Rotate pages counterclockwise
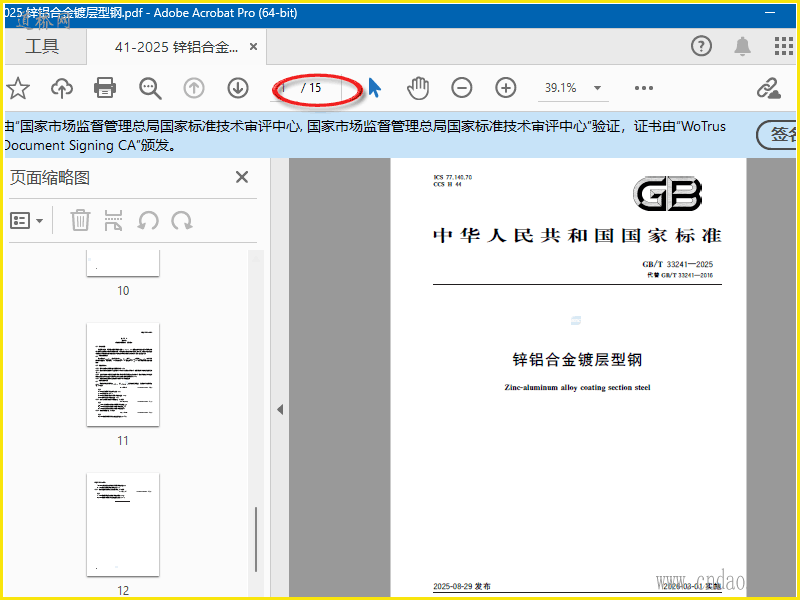Image resolution: width=800 pixels, height=600 pixels. (148, 221)
